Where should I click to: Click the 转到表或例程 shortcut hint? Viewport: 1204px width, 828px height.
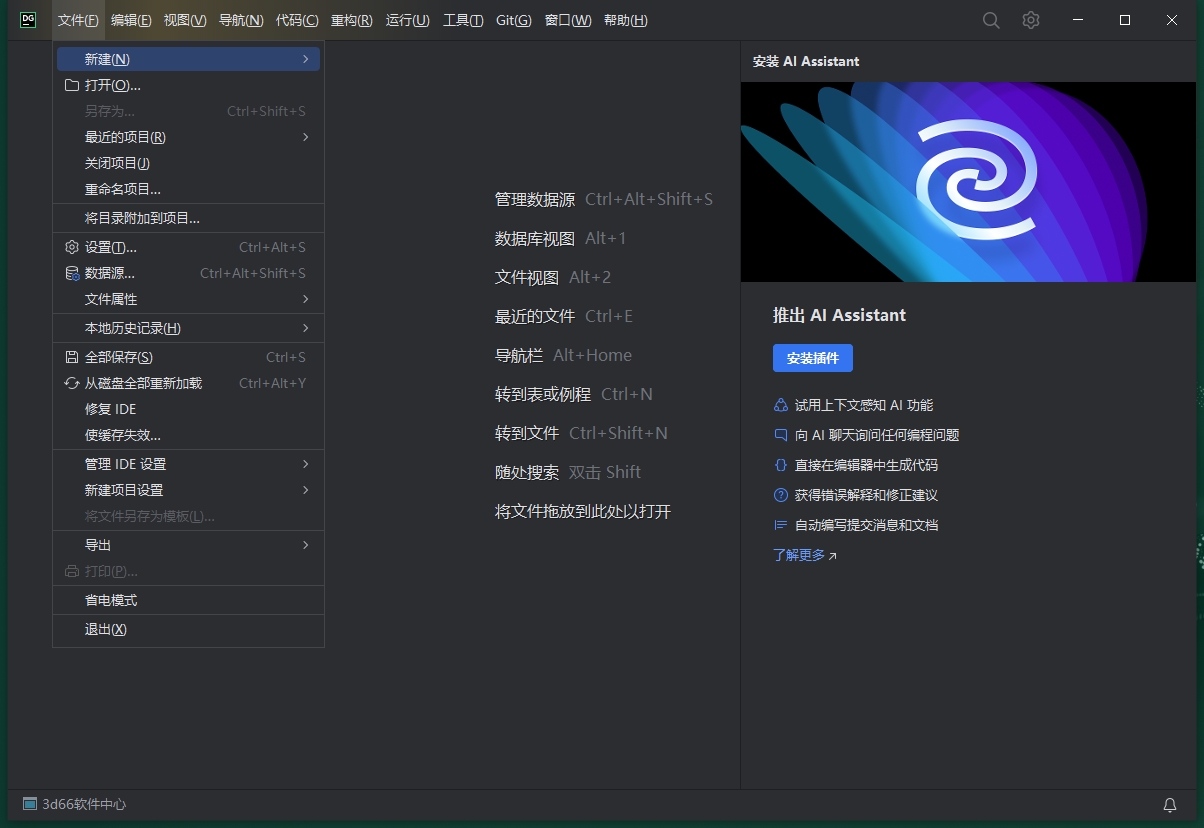tap(574, 394)
